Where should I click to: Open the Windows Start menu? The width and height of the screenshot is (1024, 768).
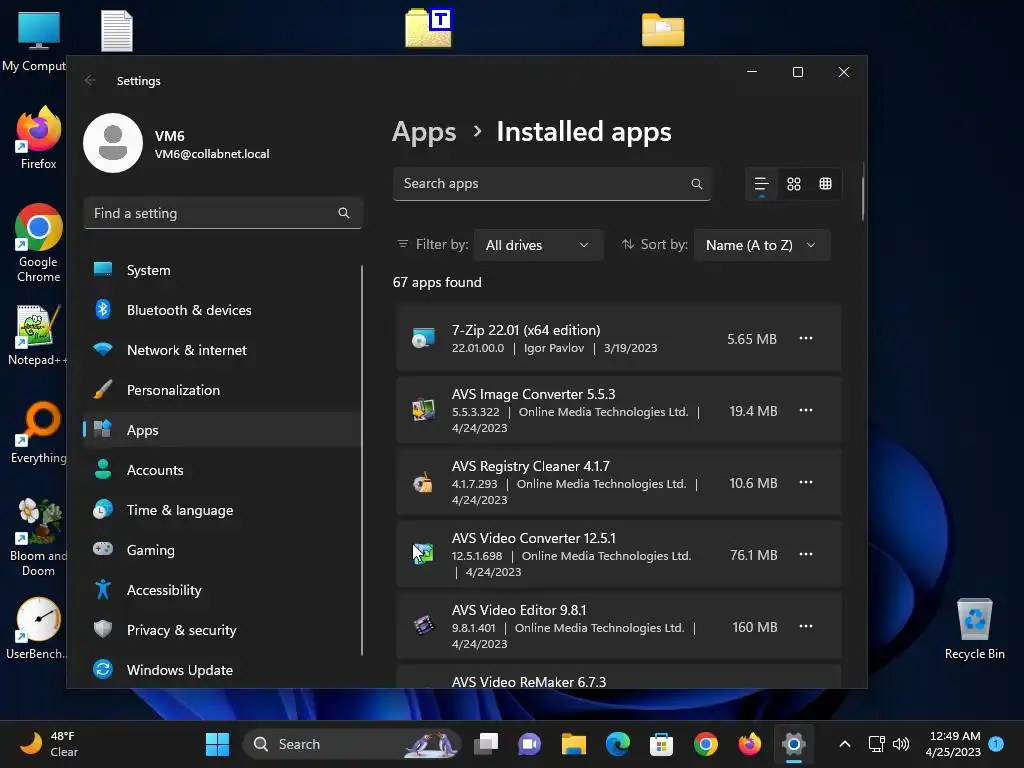pos(217,744)
